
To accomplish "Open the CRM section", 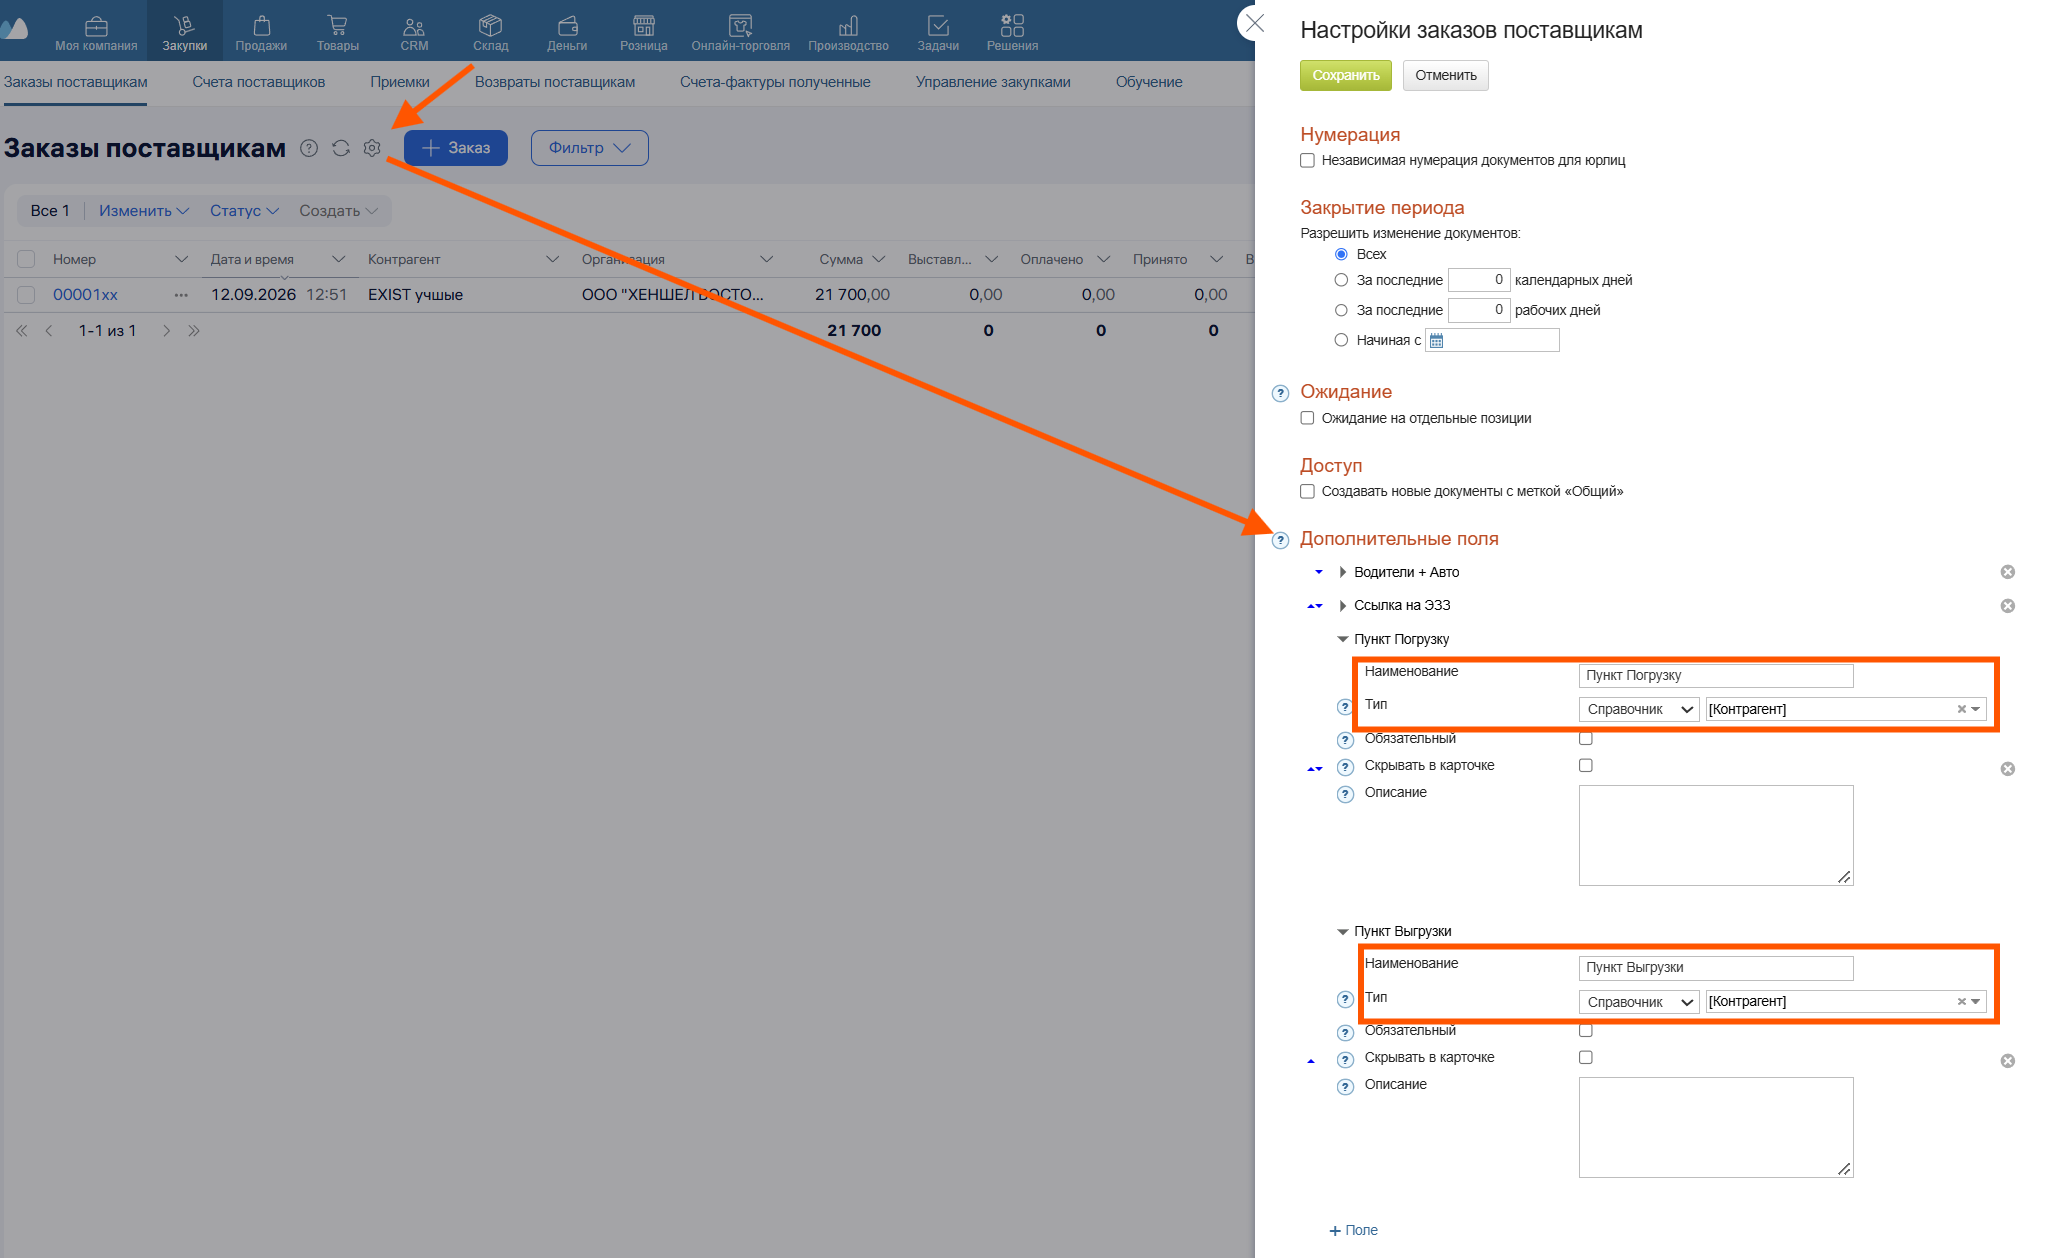I will click(414, 32).
